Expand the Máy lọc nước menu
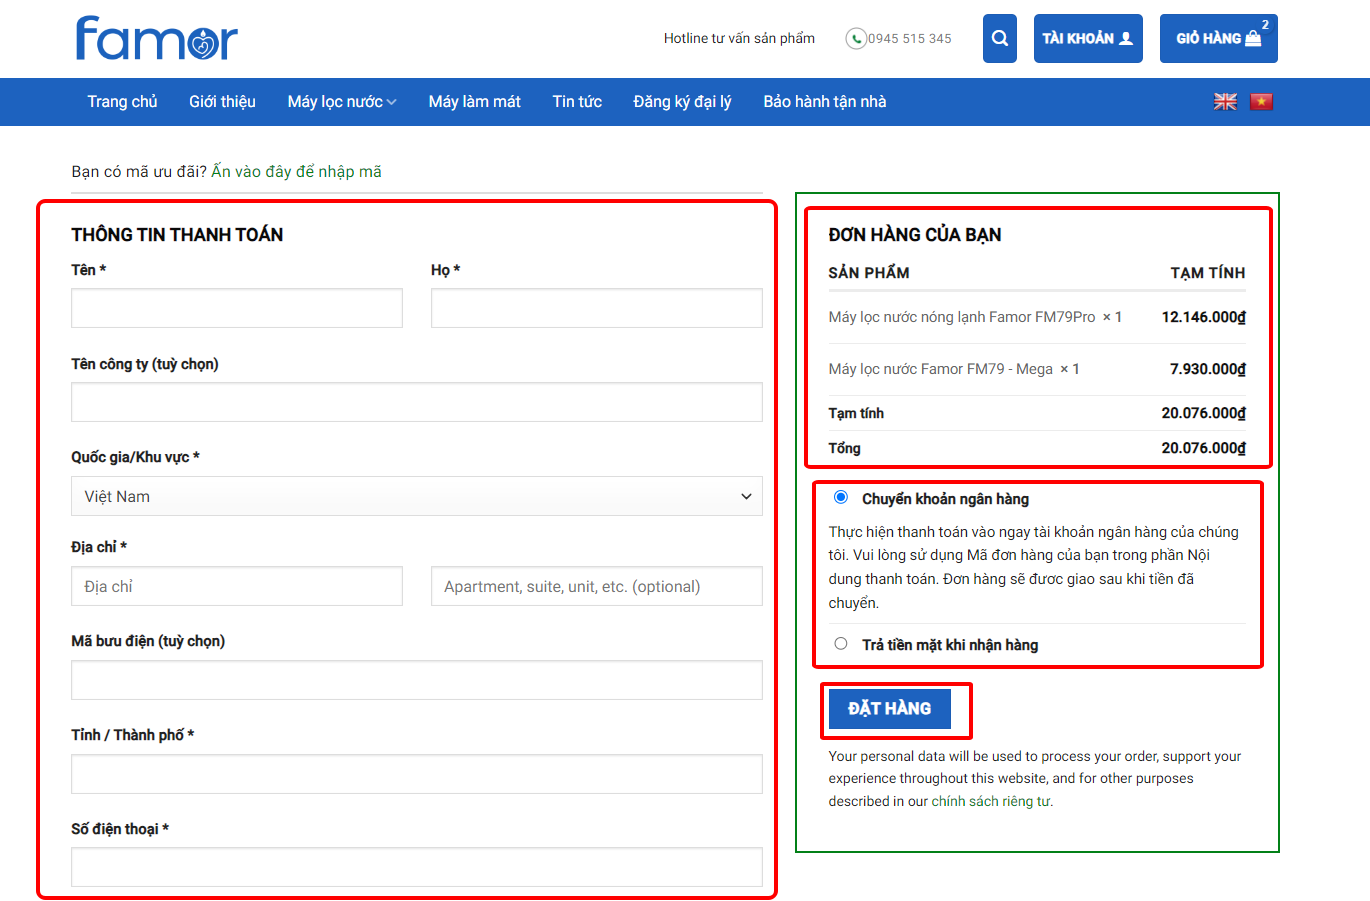The image size is (1370, 901). 342,101
